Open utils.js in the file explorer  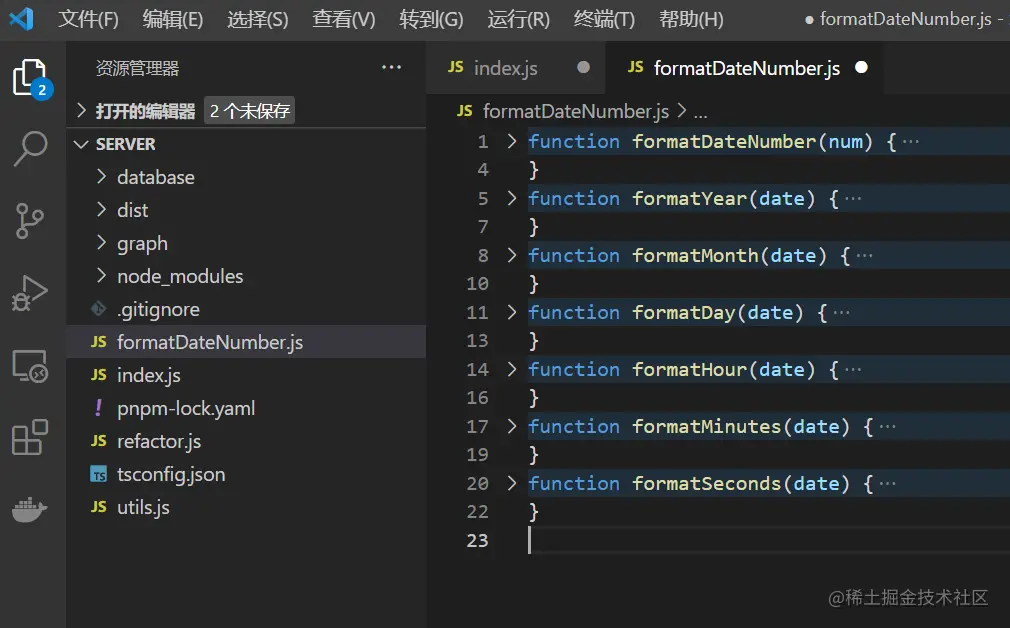[143, 507]
